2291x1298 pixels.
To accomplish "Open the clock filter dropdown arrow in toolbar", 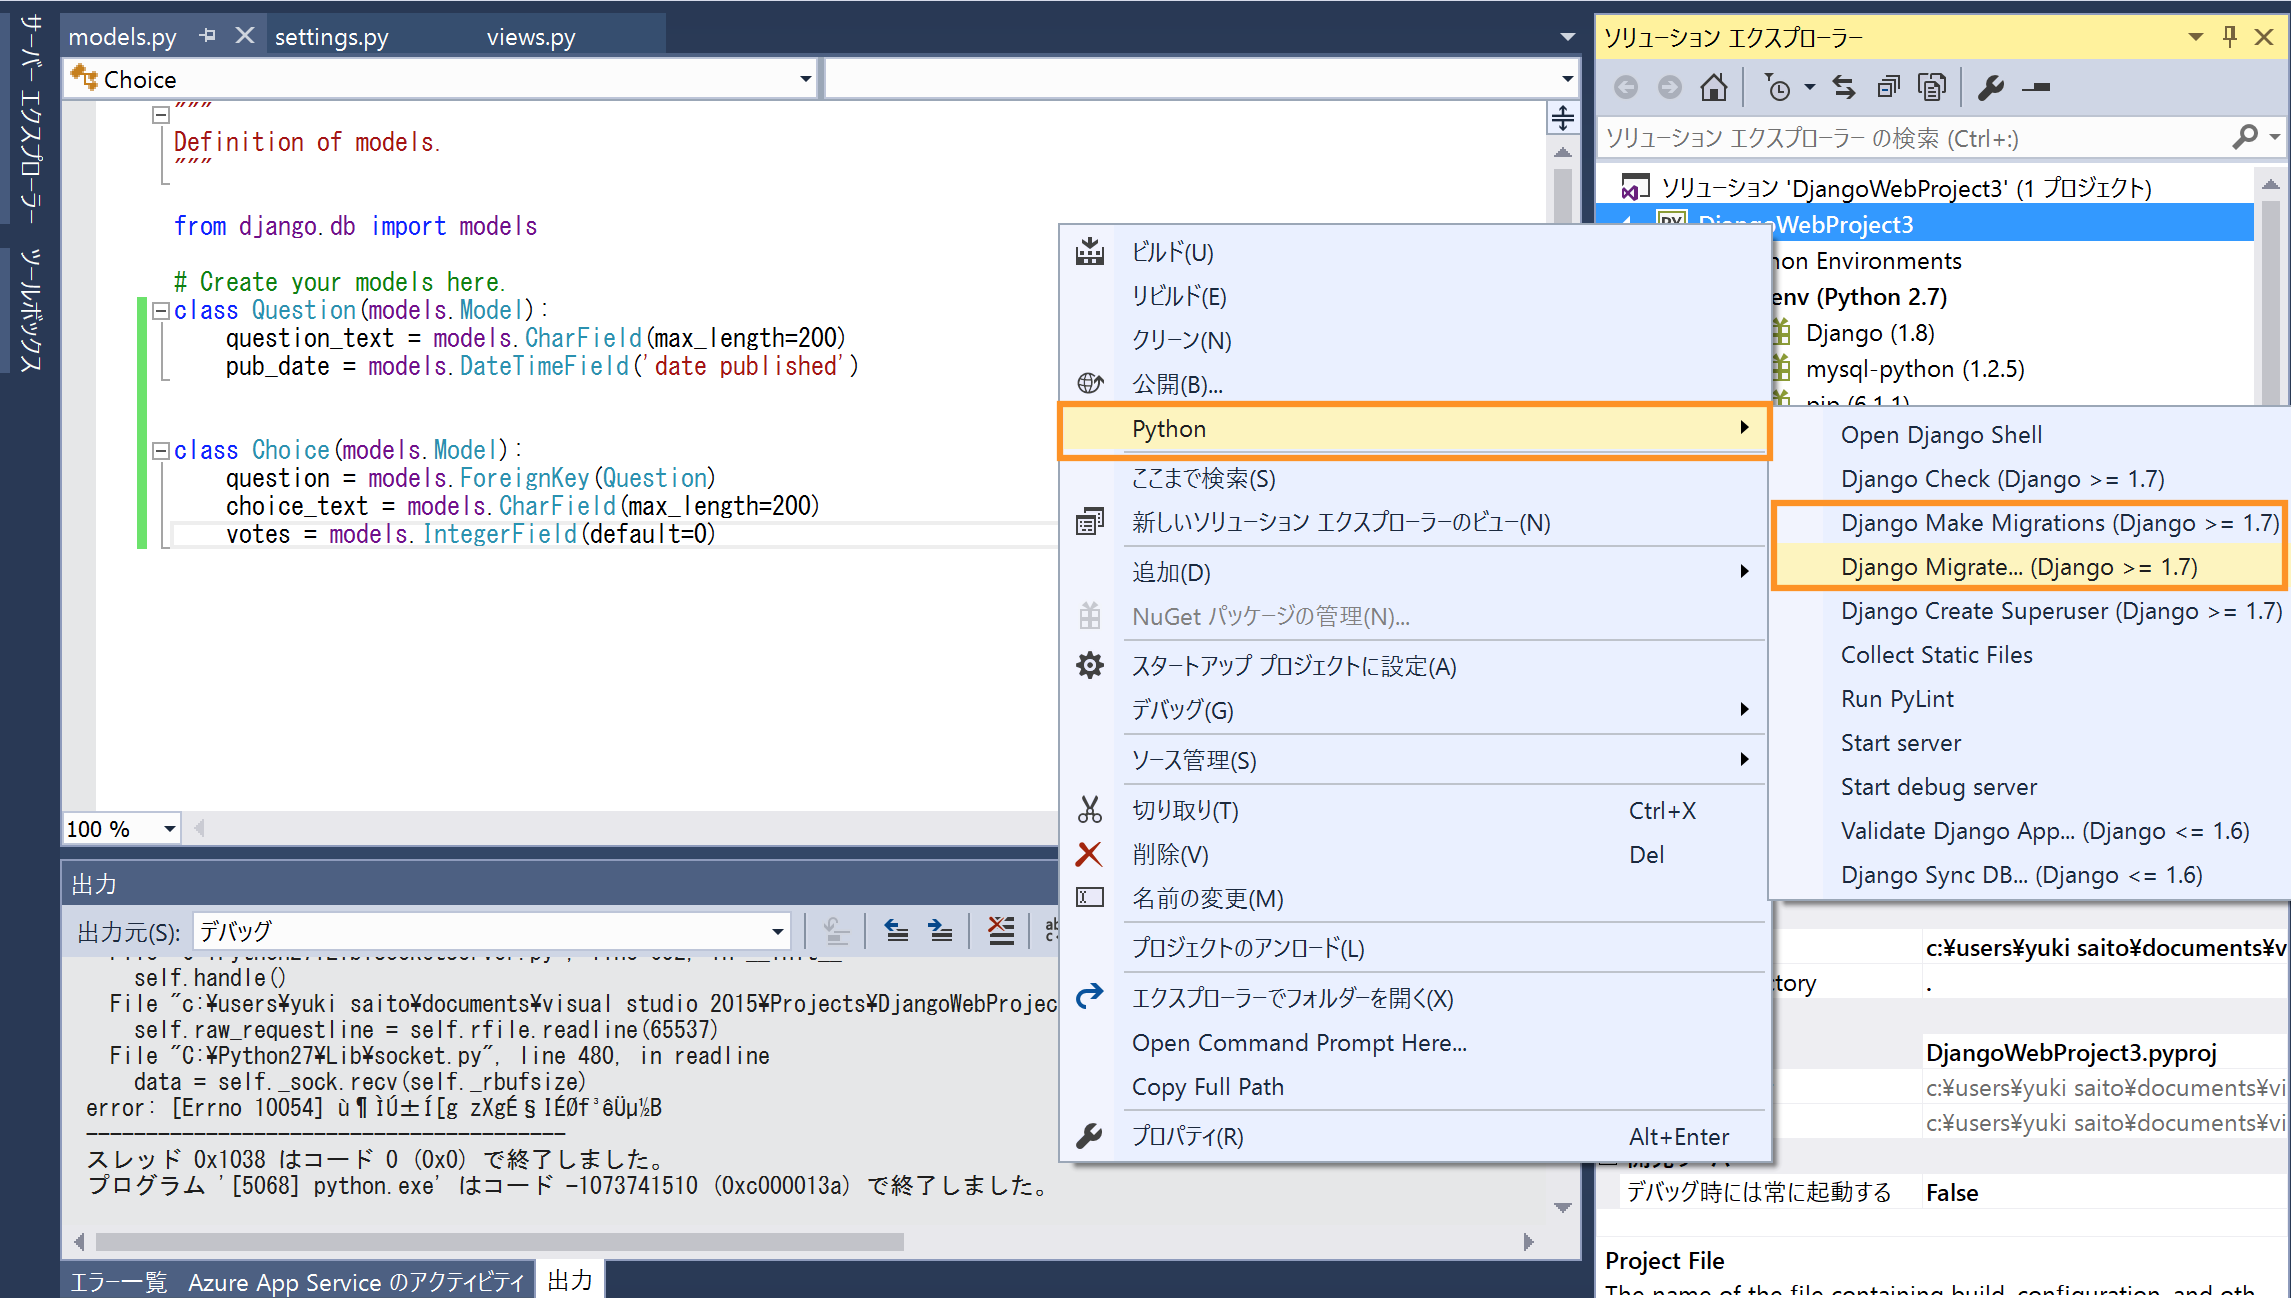I will point(1809,88).
